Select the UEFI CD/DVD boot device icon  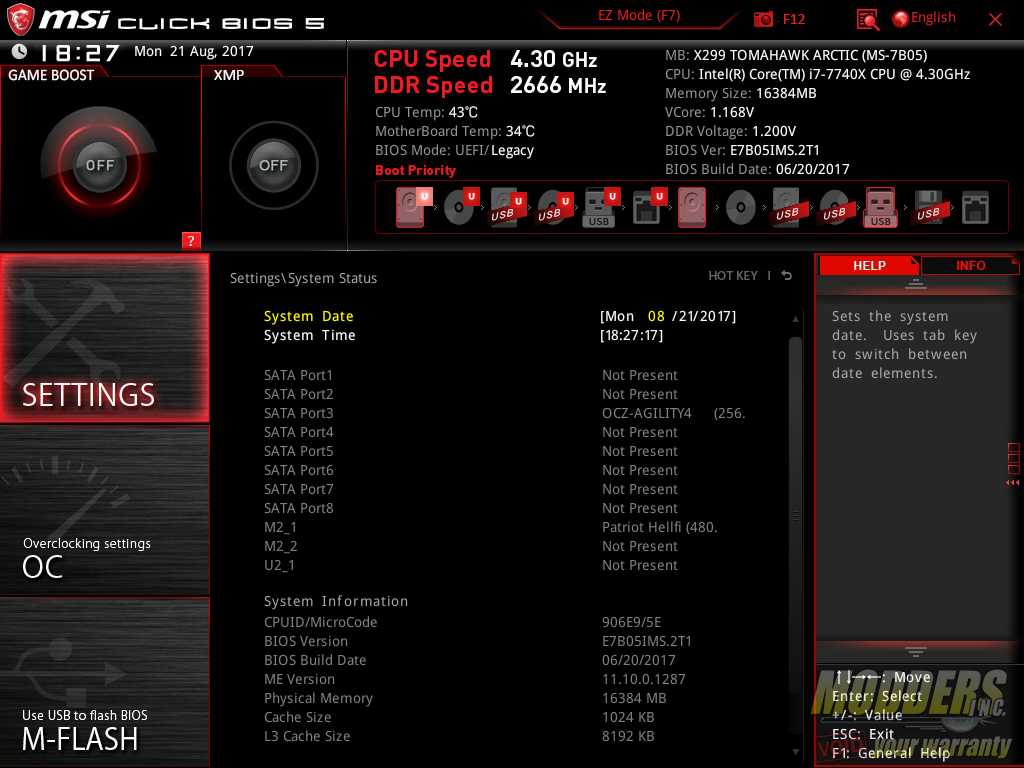(460, 207)
